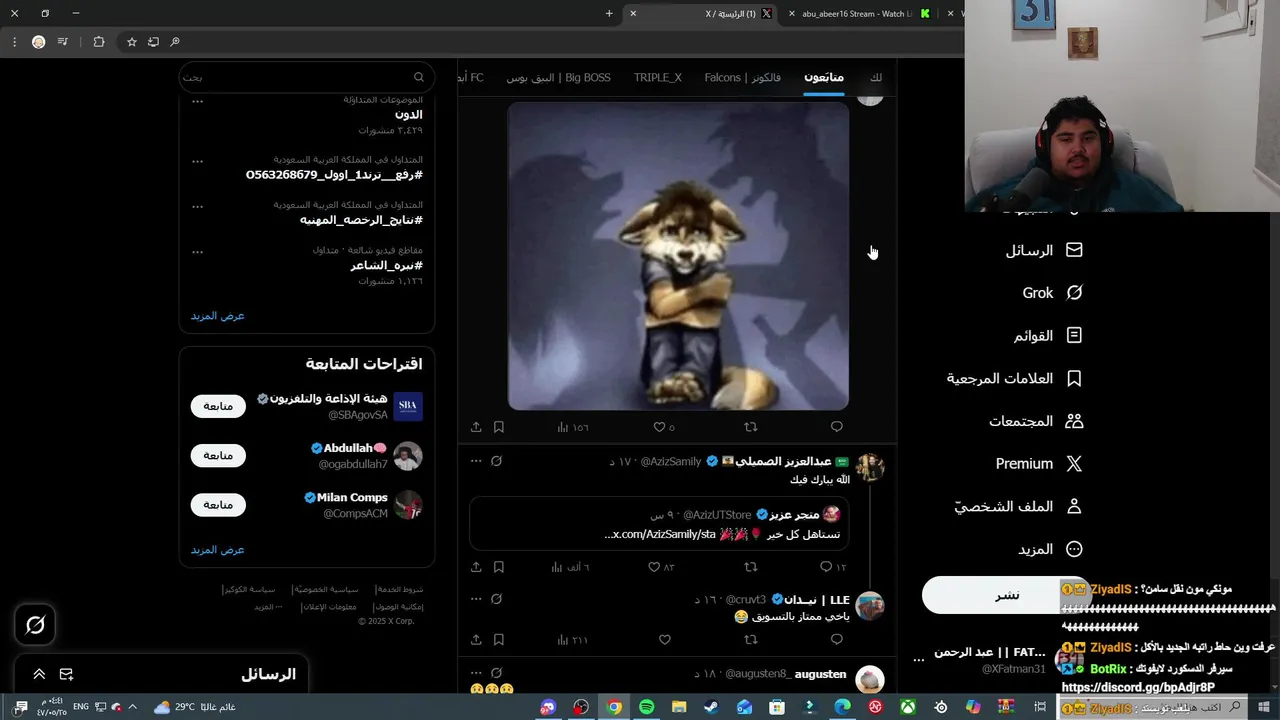The height and width of the screenshot is (720, 1280).
Task: Open more options for #نبره_الشاعر trend
Action: 197,251
